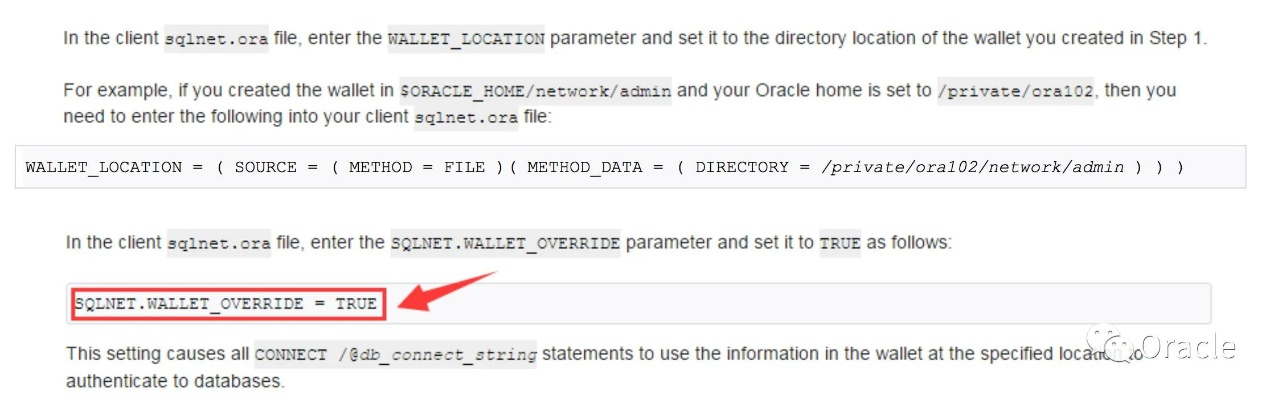1278x400 pixels.
Task: Click 'WALLET_LOCATION =' at the code block start
Action: coord(111,167)
